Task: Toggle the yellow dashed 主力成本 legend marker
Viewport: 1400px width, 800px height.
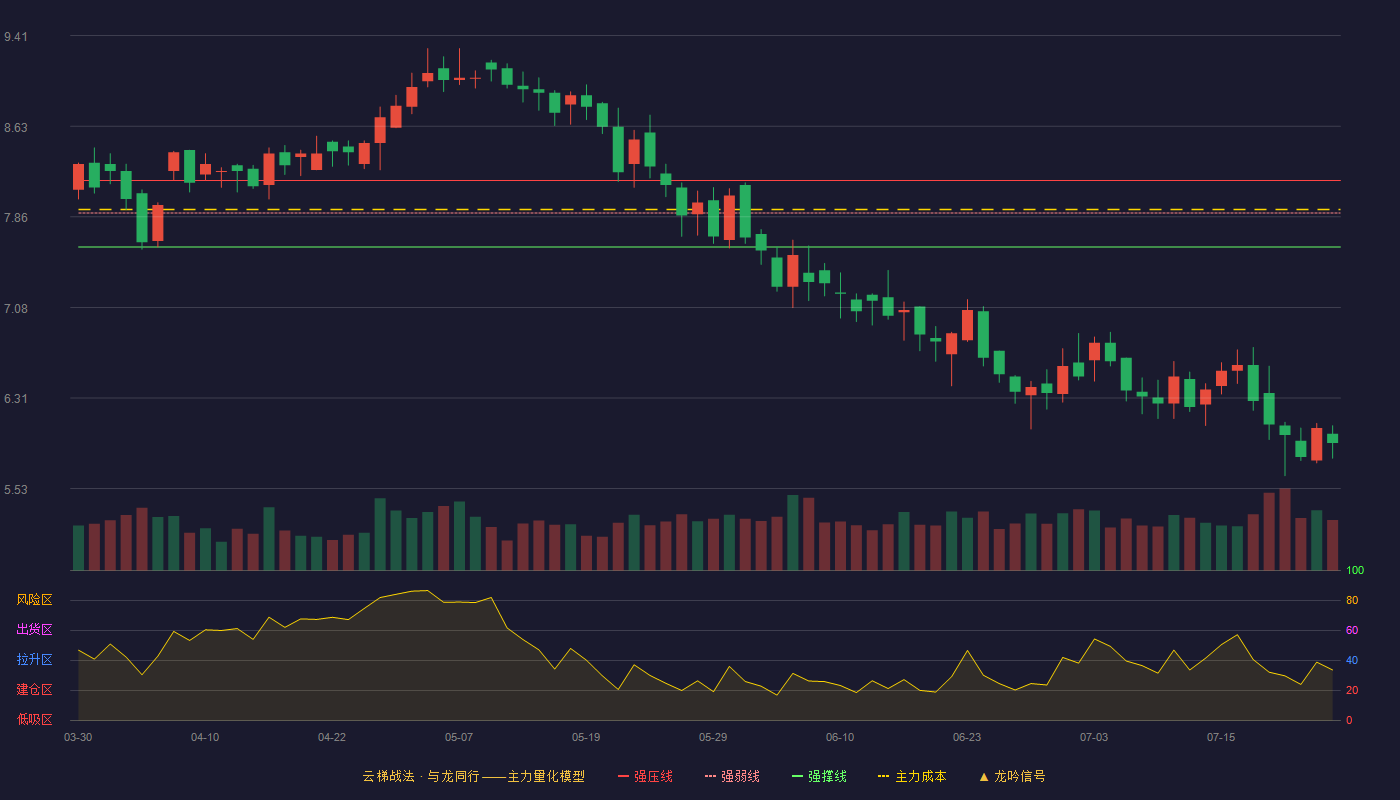Action: coord(883,776)
